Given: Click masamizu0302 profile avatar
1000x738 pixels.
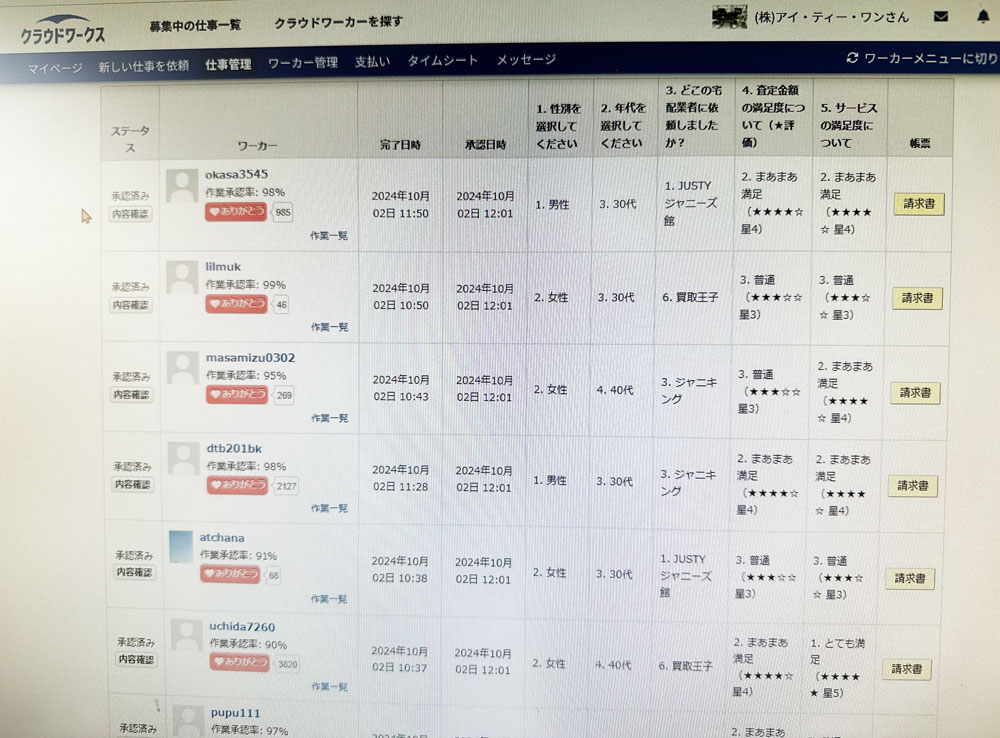Looking at the screenshot, I should pyautogui.click(x=183, y=368).
